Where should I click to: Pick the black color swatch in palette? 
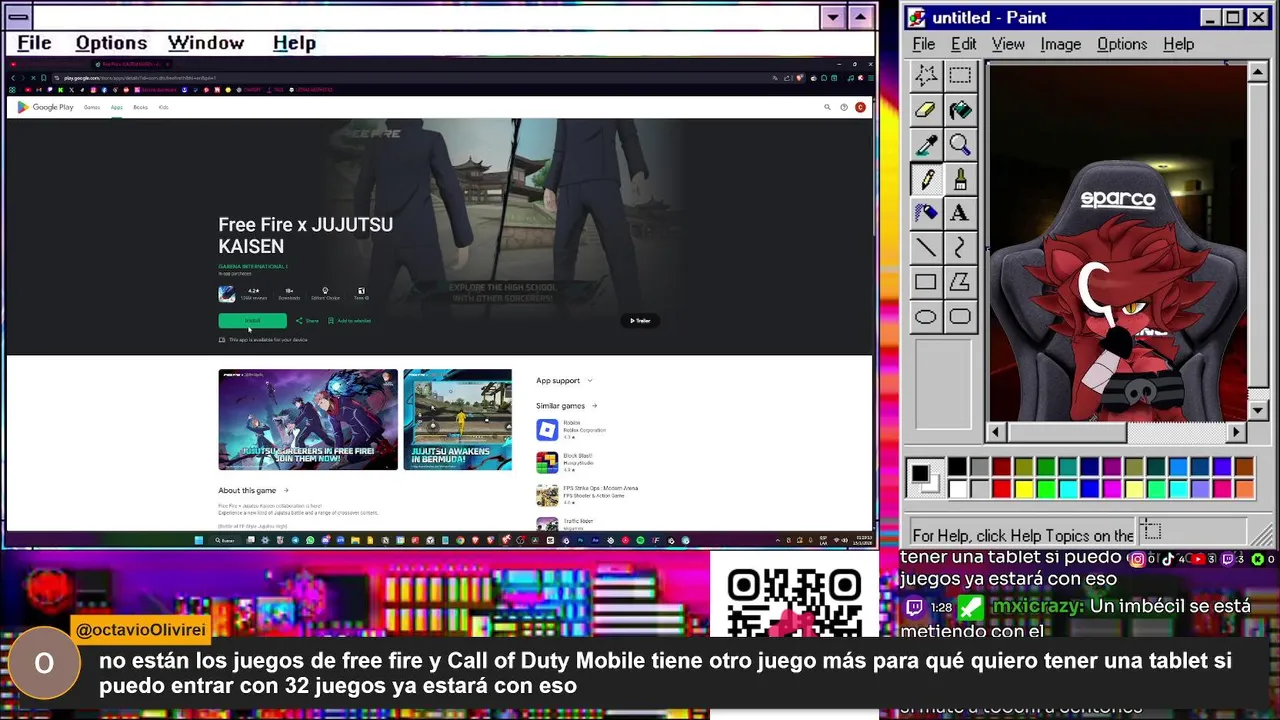click(x=957, y=467)
